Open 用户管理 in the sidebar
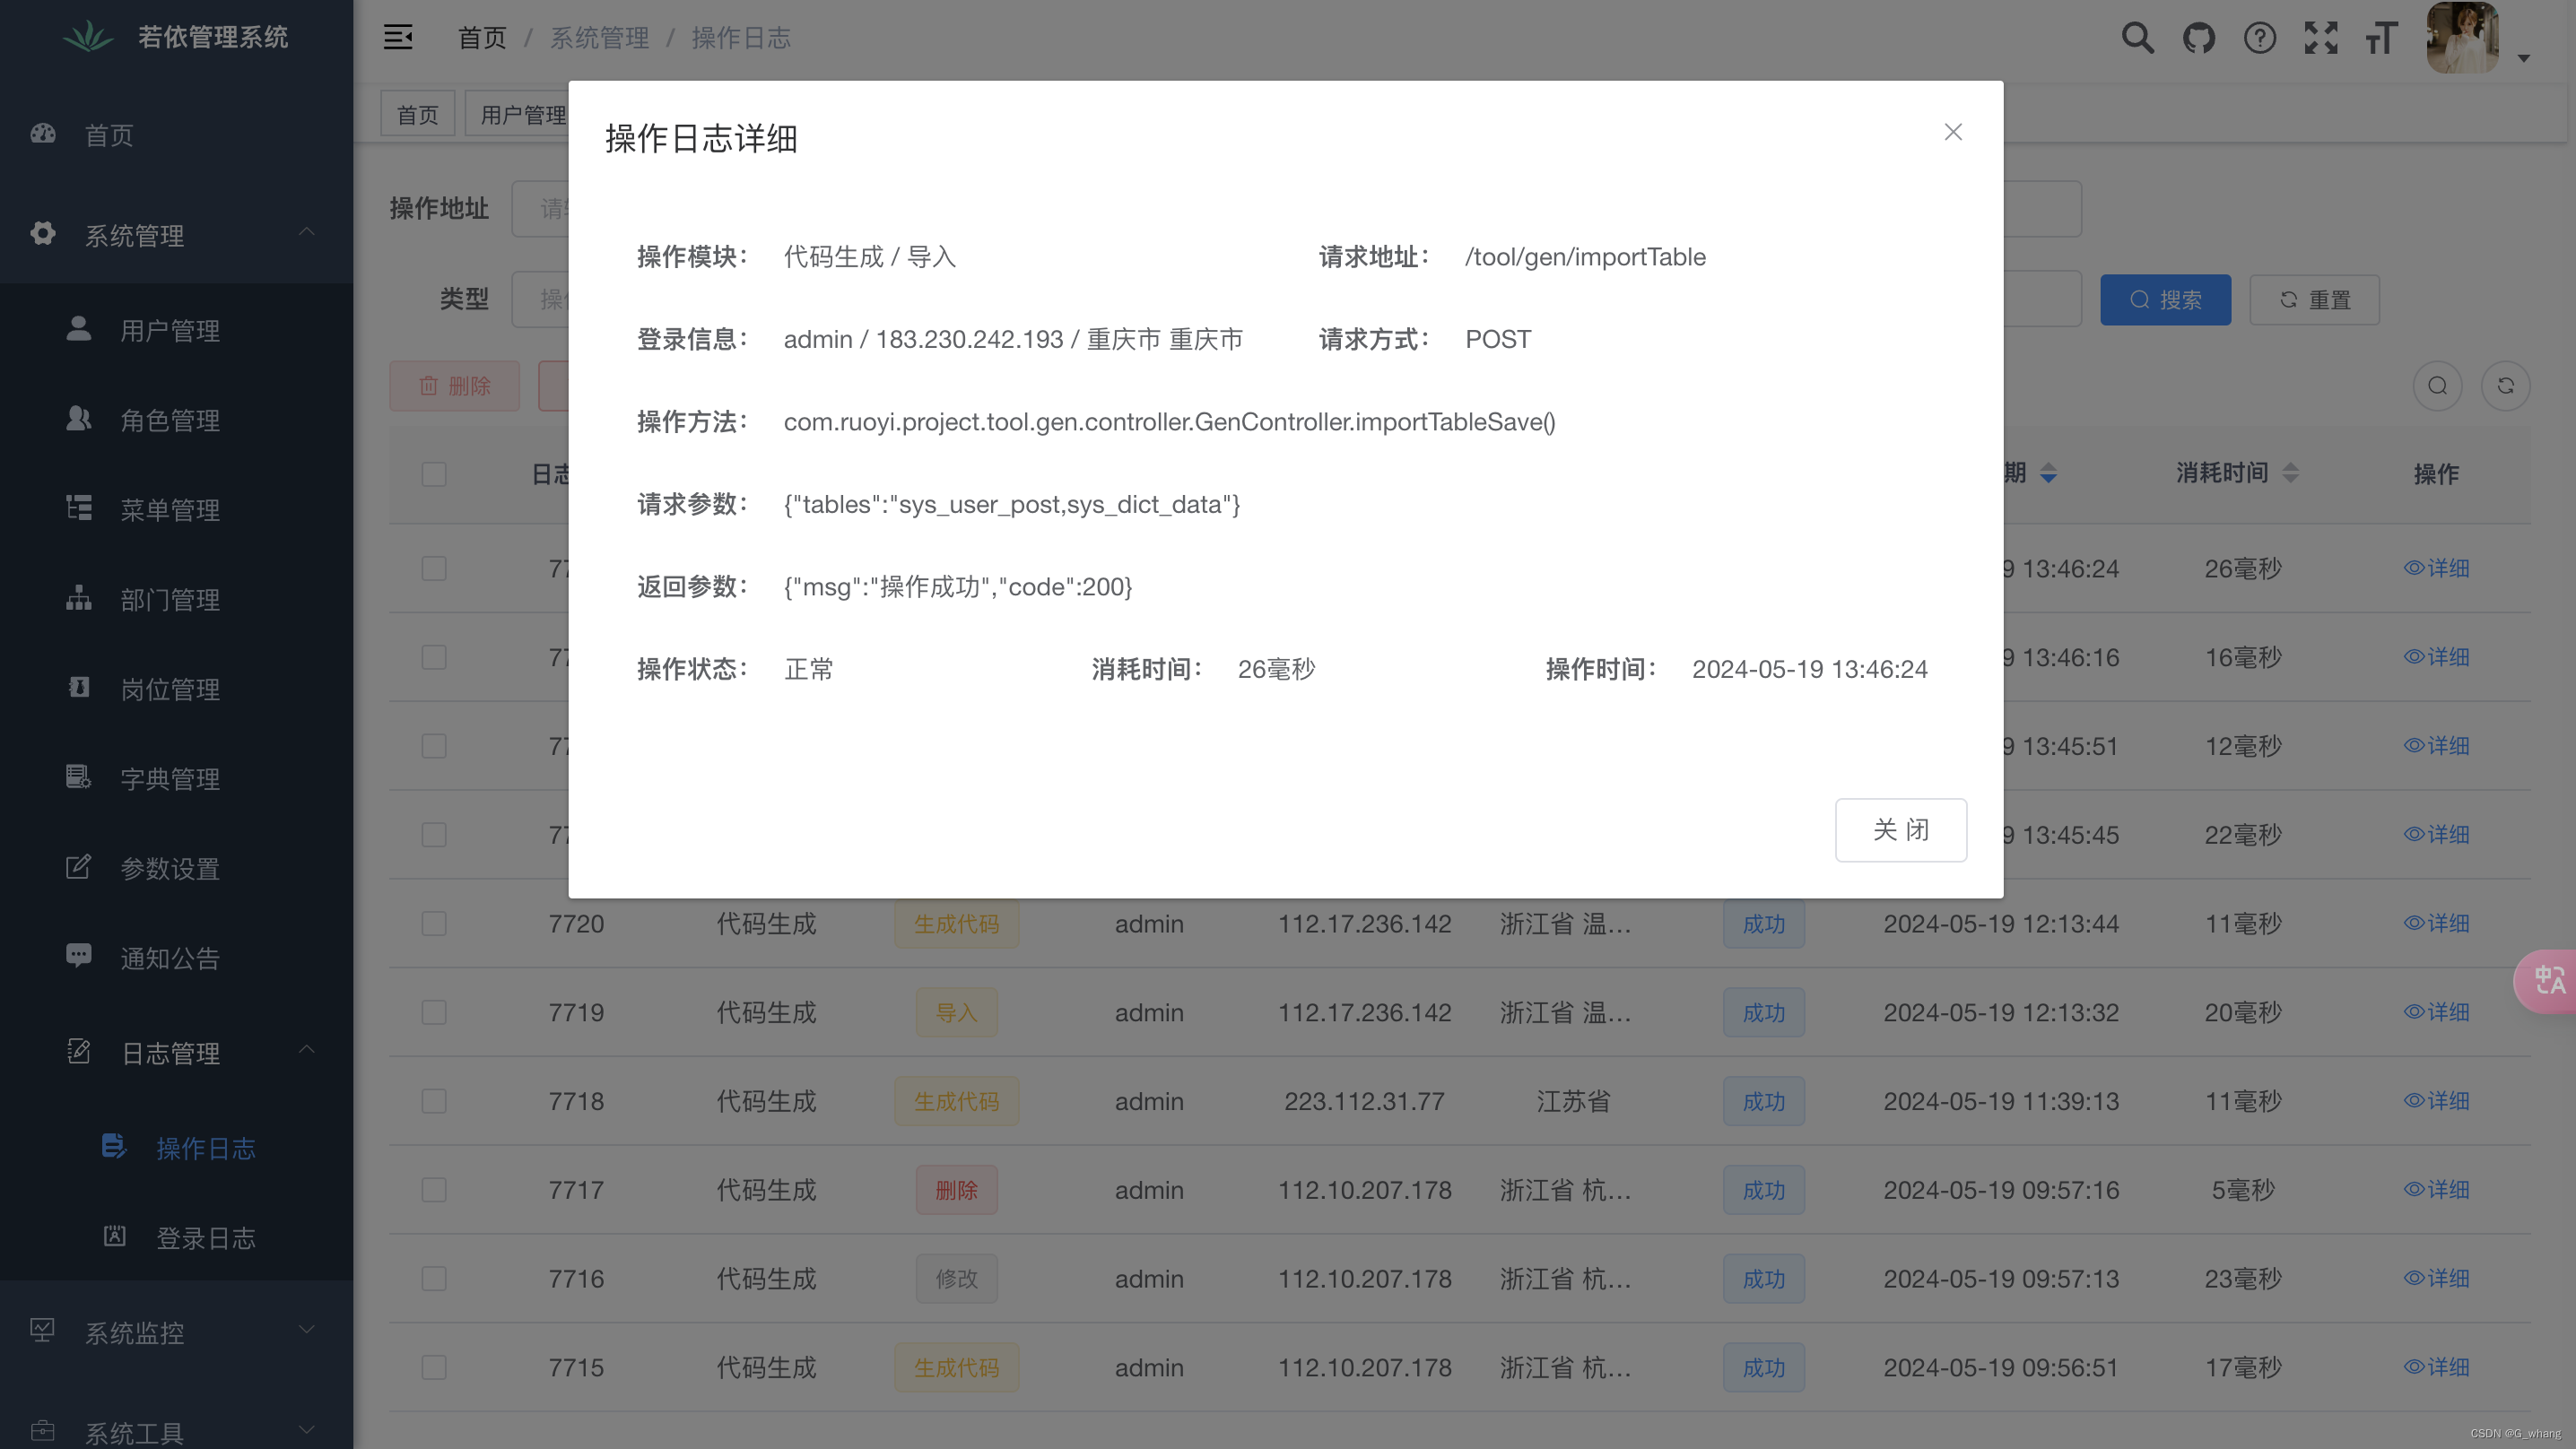 point(170,331)
